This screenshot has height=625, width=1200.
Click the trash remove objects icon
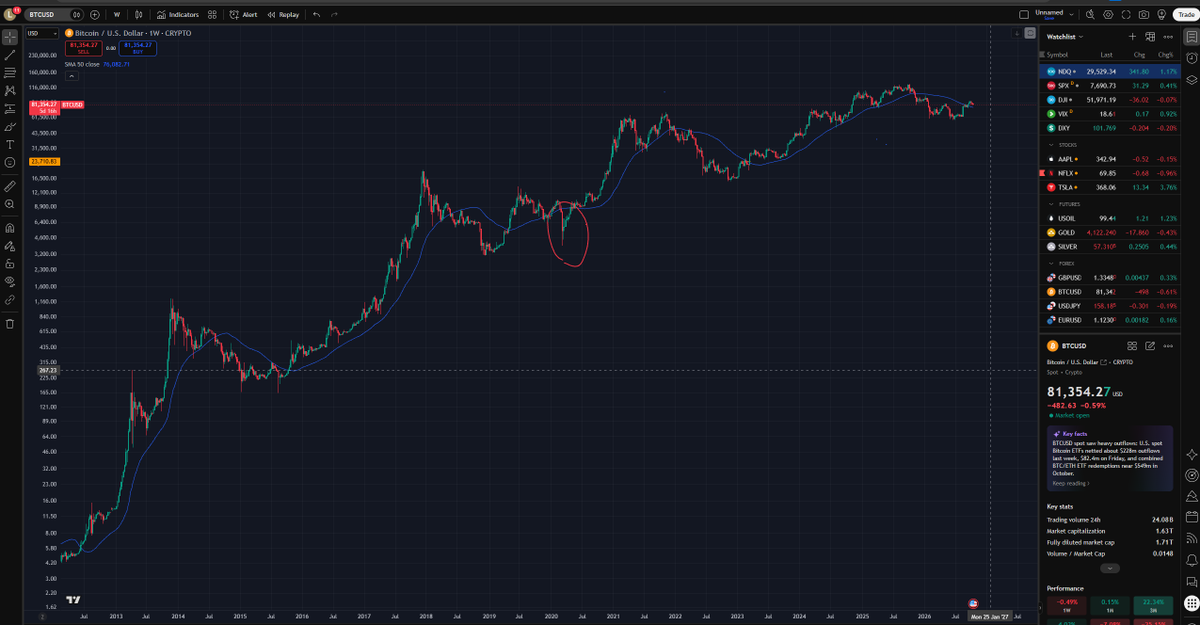[x=10, y=324]
